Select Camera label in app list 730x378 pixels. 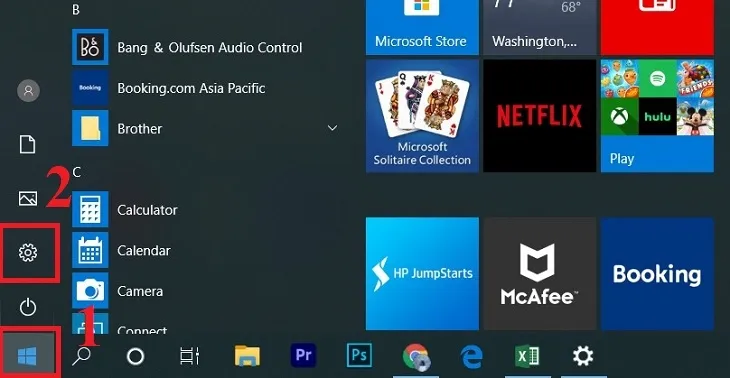140,291
